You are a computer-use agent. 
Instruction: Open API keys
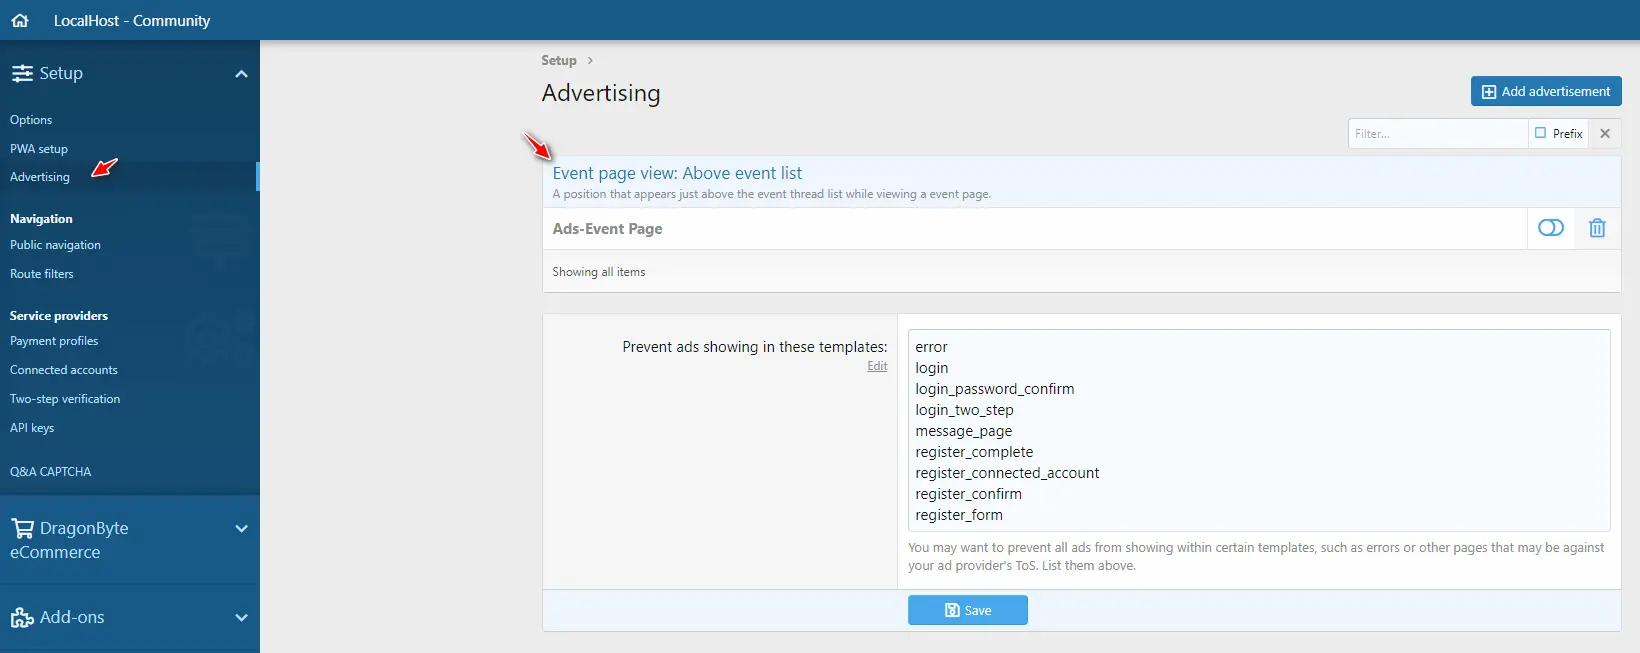pos(32,428)
